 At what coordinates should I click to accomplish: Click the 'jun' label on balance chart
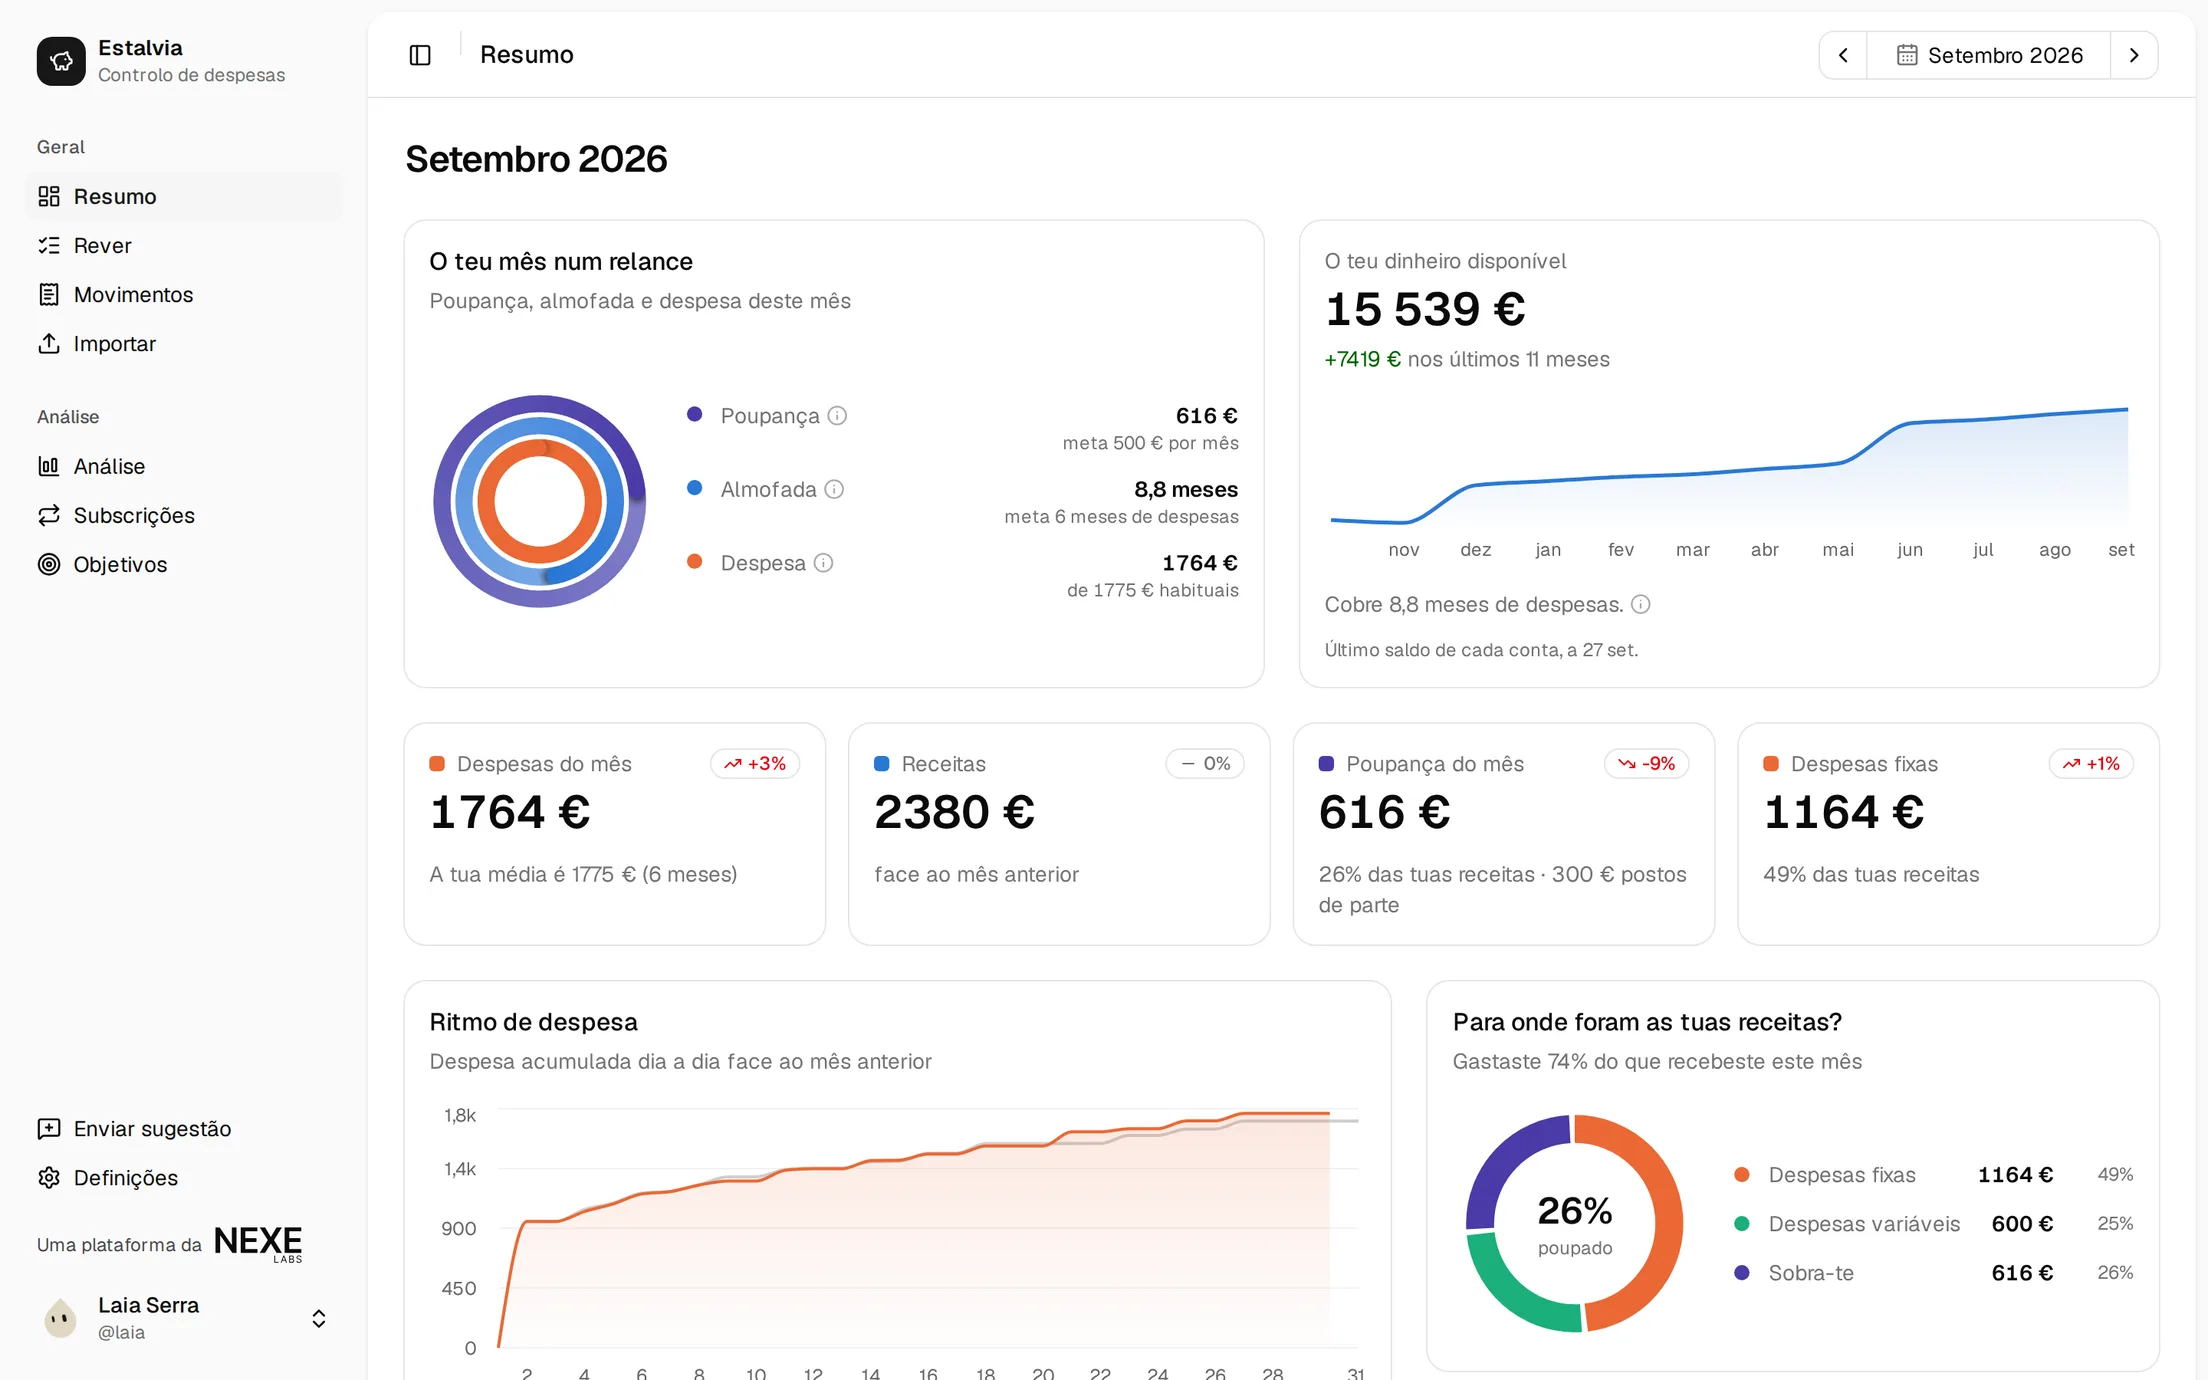point(1910,550)
